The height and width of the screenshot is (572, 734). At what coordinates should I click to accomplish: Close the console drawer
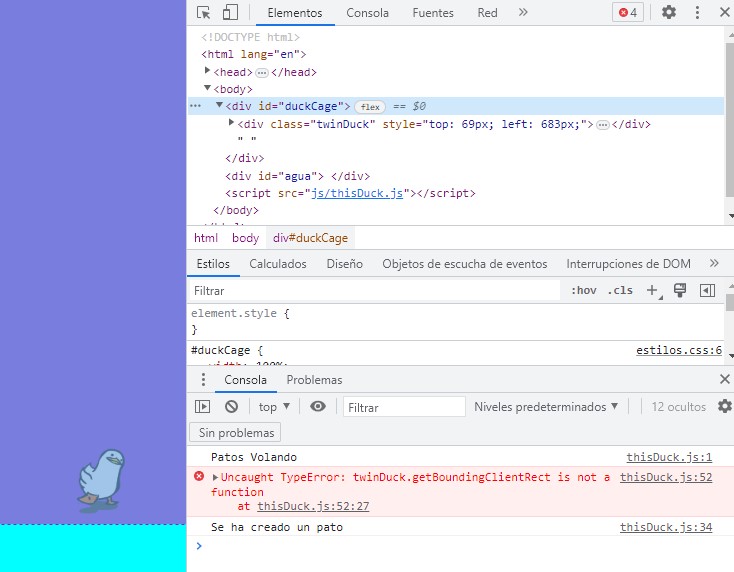click(x=724, y=379)
